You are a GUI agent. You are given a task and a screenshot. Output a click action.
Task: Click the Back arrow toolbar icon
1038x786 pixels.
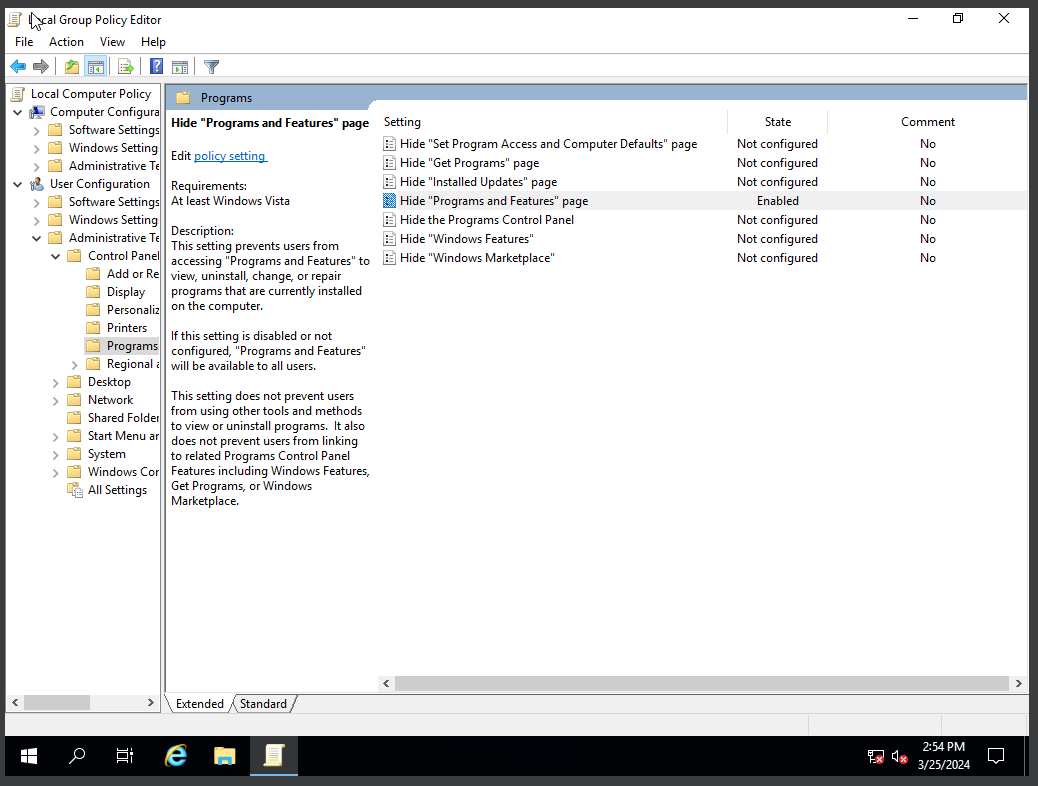[x=18, y=66]
